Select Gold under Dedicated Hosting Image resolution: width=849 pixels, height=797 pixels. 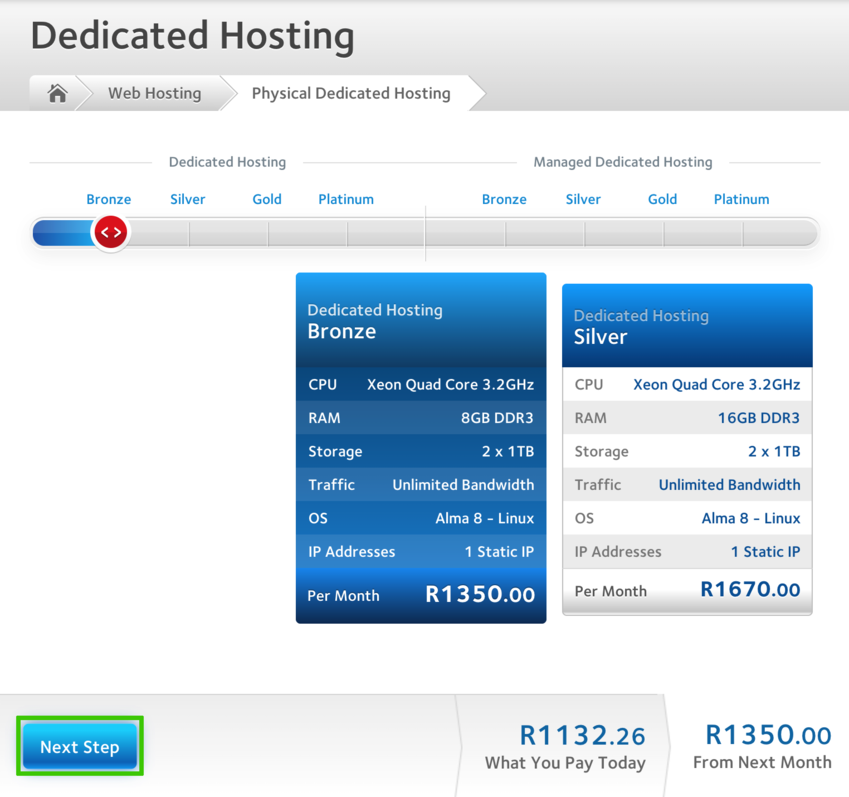267,199
